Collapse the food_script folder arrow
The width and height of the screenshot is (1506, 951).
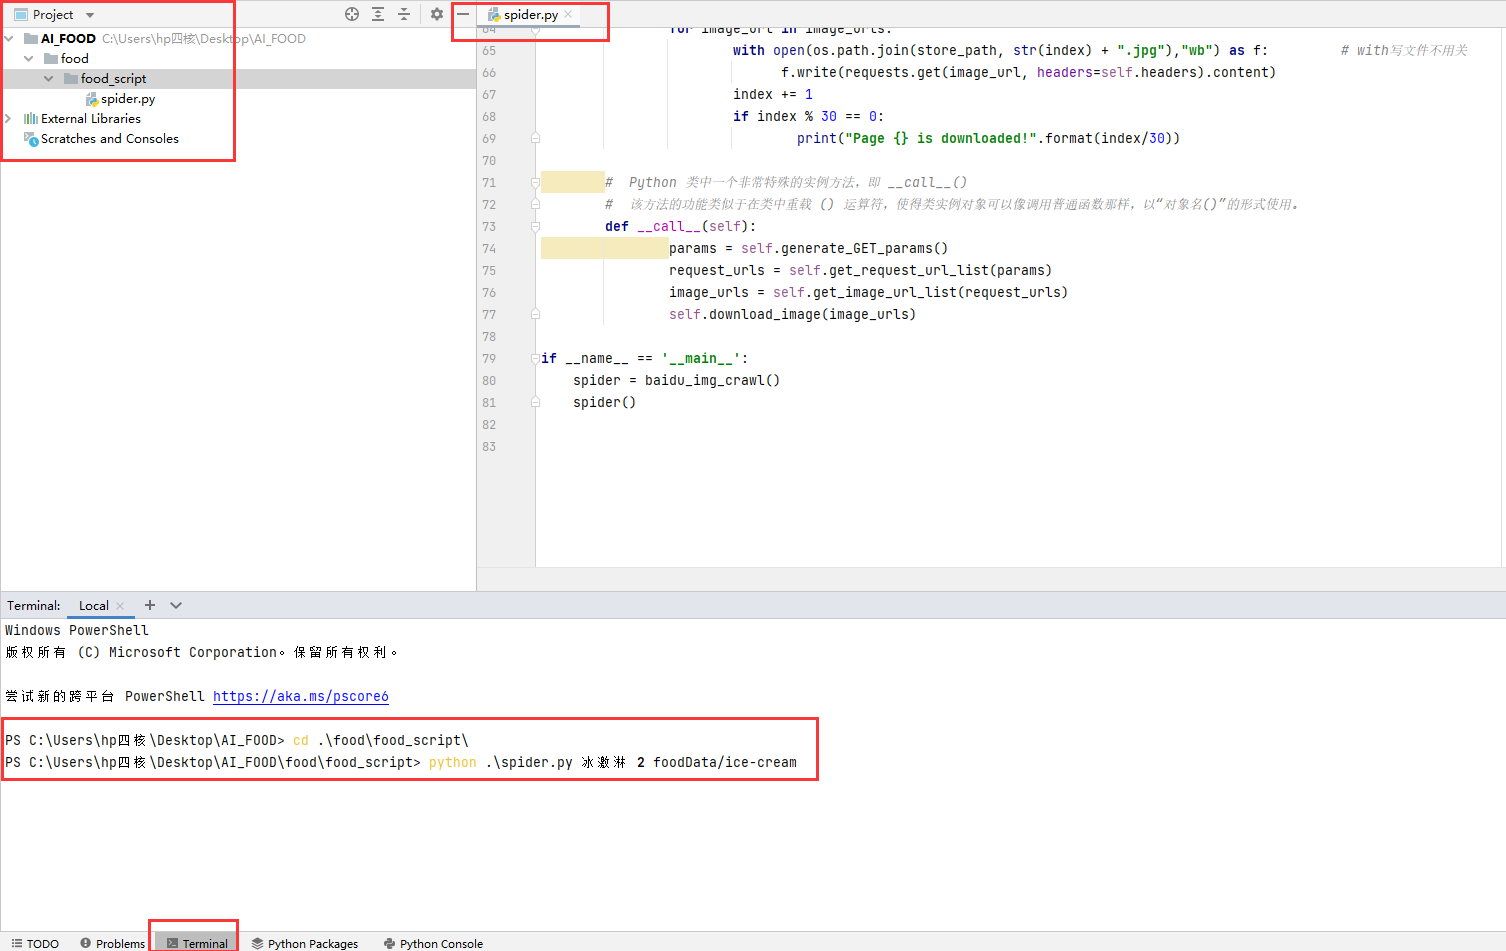point(49,79)
